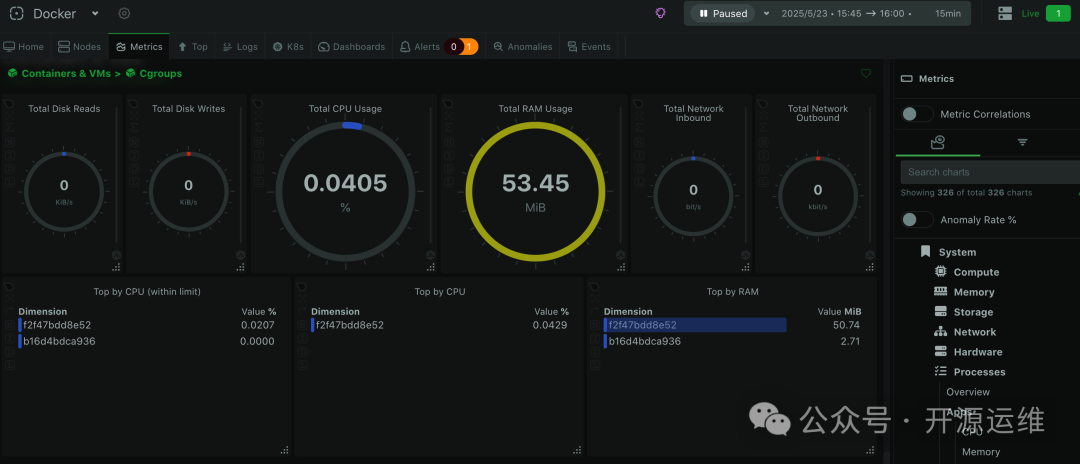
Task: Click Dimension header in Top by CPU (within limit)
Action: coord(43,311)
